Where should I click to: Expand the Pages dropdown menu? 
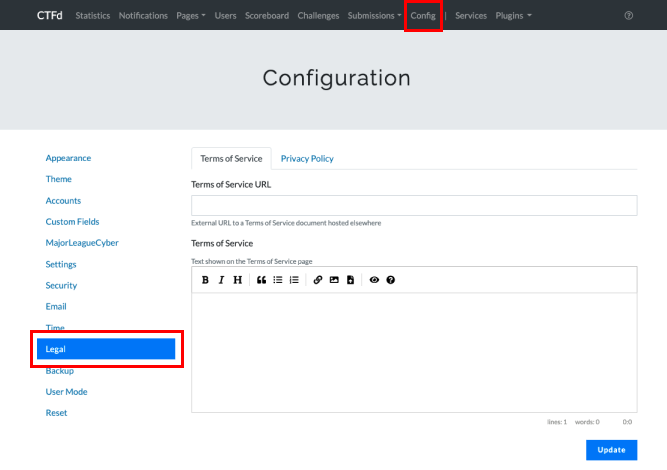point(190,16)
